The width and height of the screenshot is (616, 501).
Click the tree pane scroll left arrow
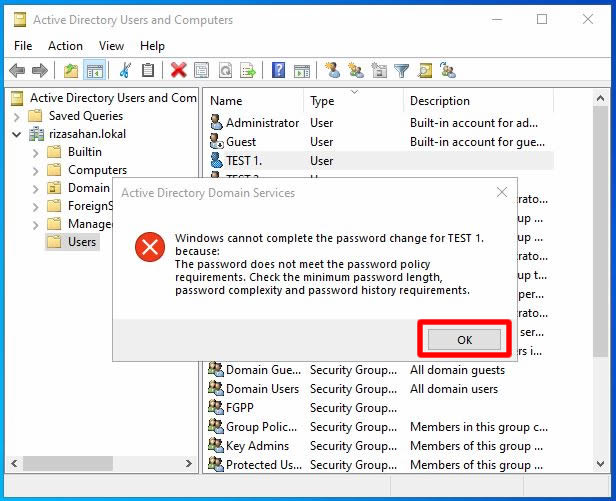point(14,464)
